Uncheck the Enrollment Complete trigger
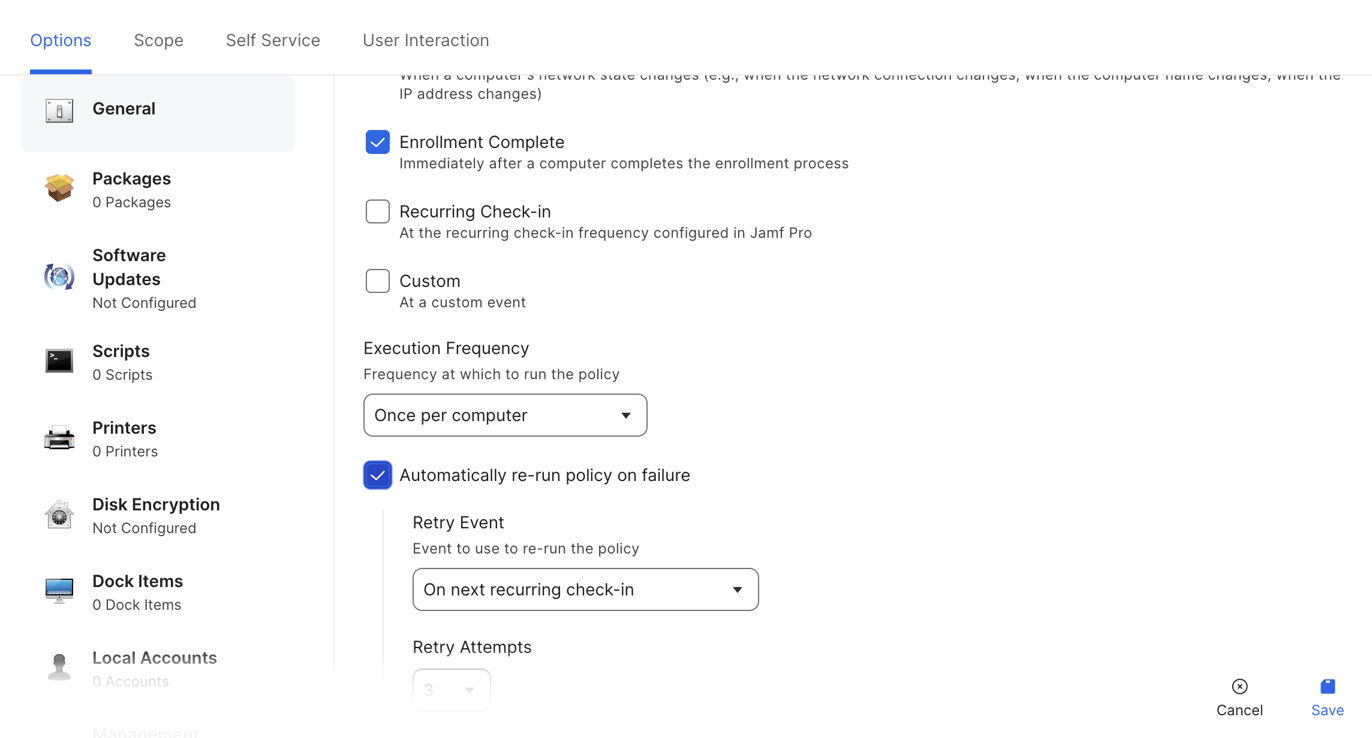Viewport: 1372px width, 738px height. point(377,142)
